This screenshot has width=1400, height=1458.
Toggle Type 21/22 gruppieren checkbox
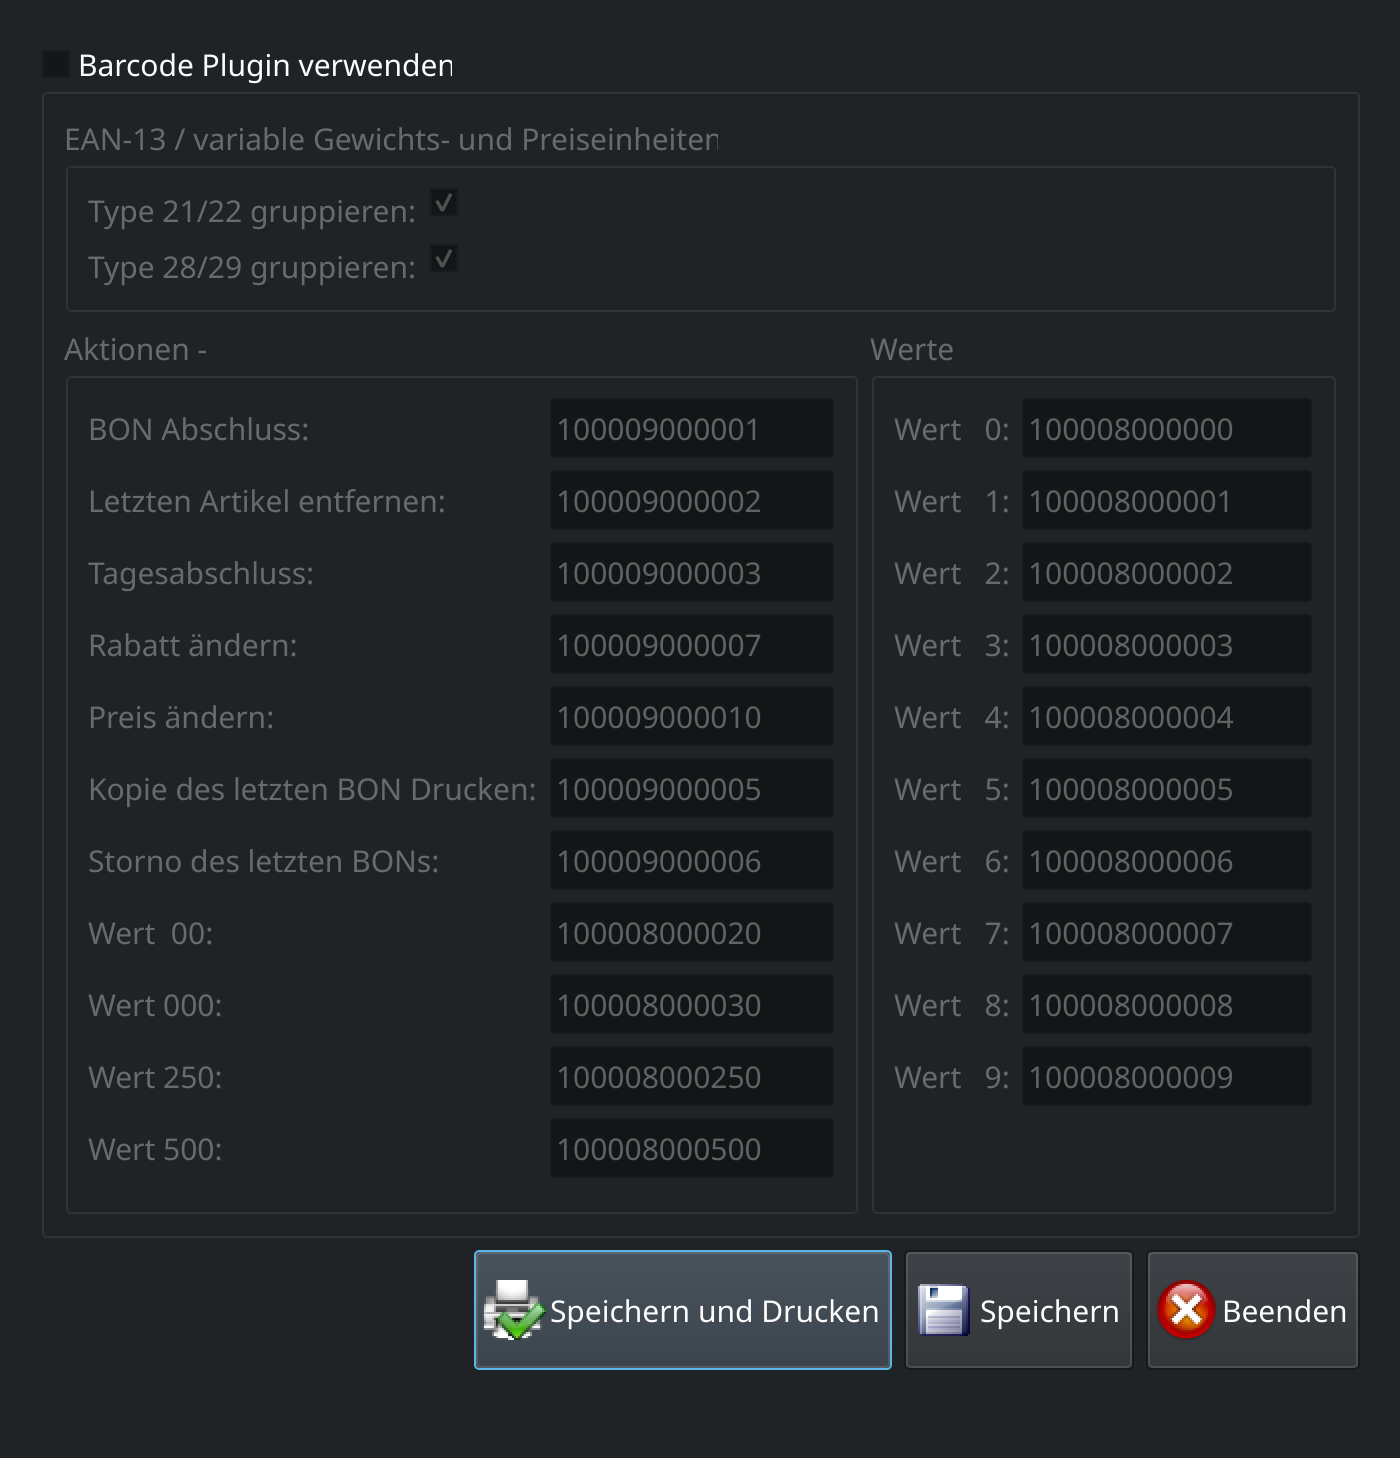(444, 203)
